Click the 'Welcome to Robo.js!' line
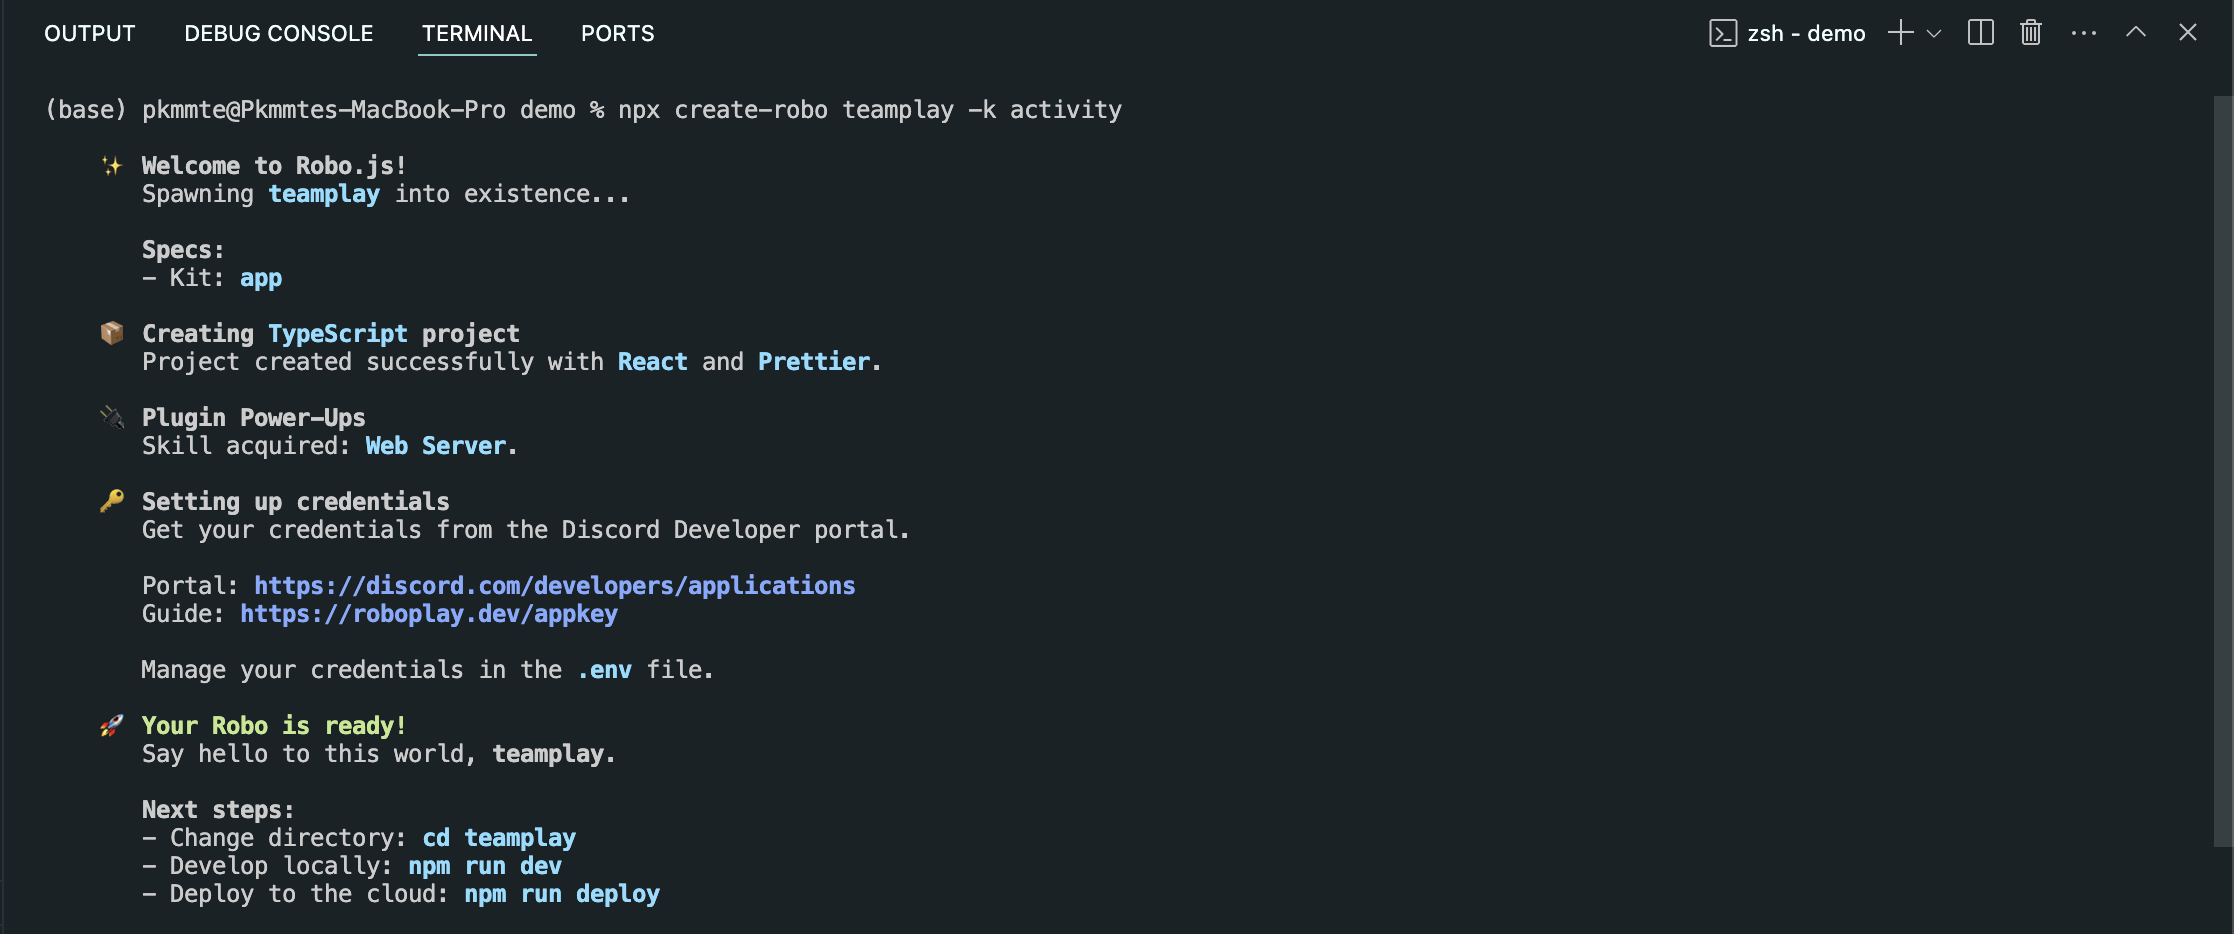 (x=274, y=165)
